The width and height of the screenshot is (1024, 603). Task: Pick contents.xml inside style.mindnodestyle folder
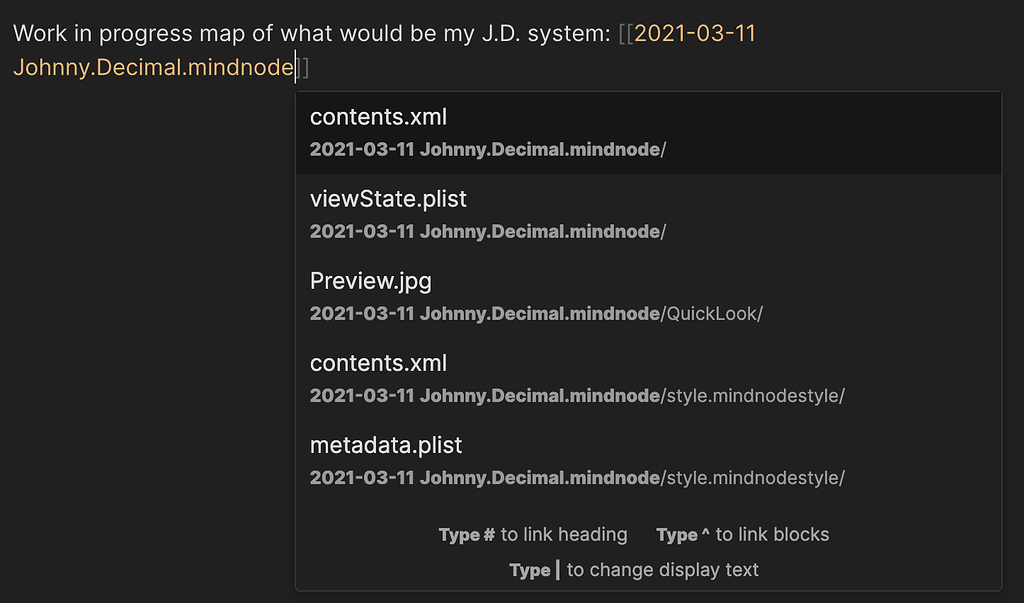[377, 363]
